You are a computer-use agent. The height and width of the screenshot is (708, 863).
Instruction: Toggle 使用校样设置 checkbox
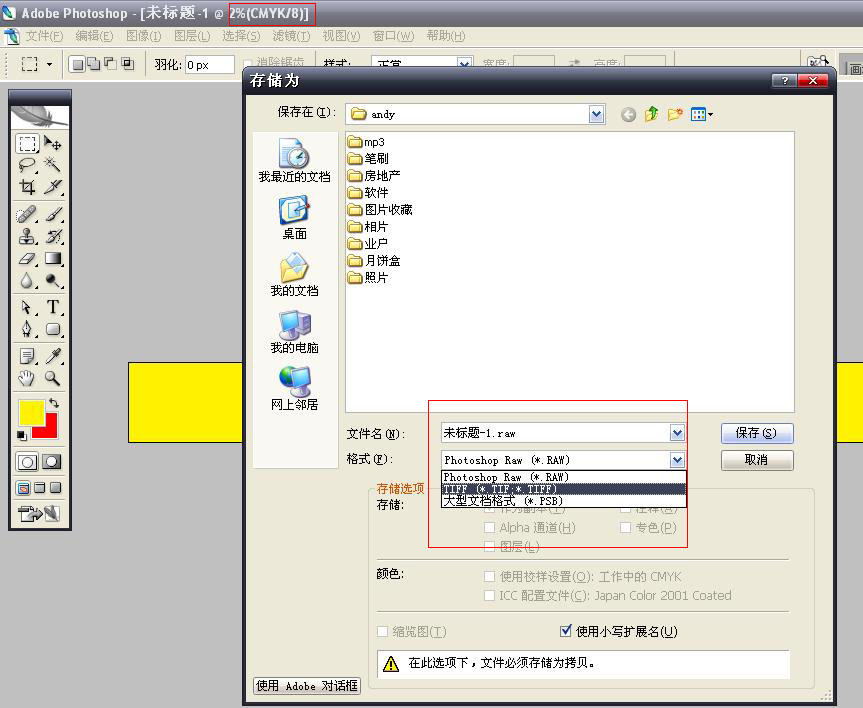(x=489, y=576)
